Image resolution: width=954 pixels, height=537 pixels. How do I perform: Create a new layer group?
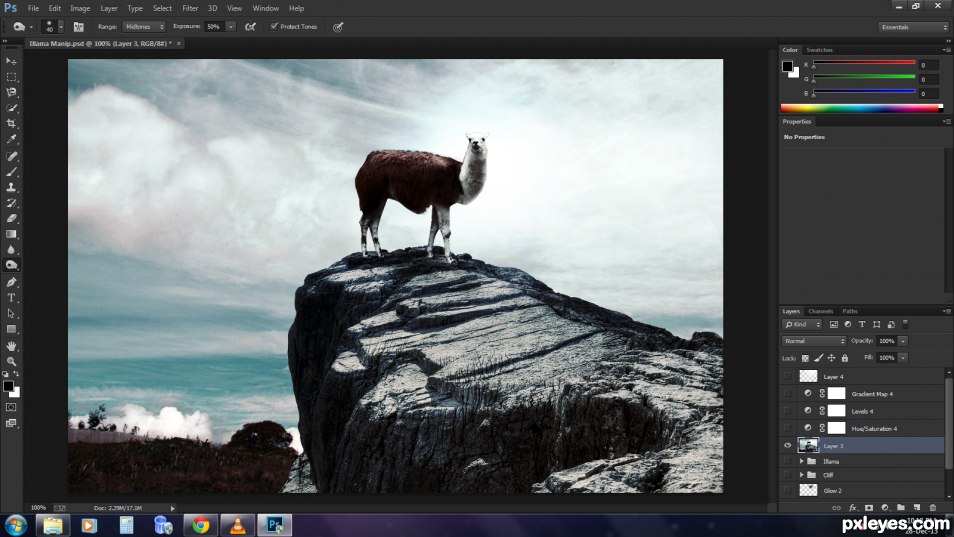pyautogui.click(x=900, y=508)
